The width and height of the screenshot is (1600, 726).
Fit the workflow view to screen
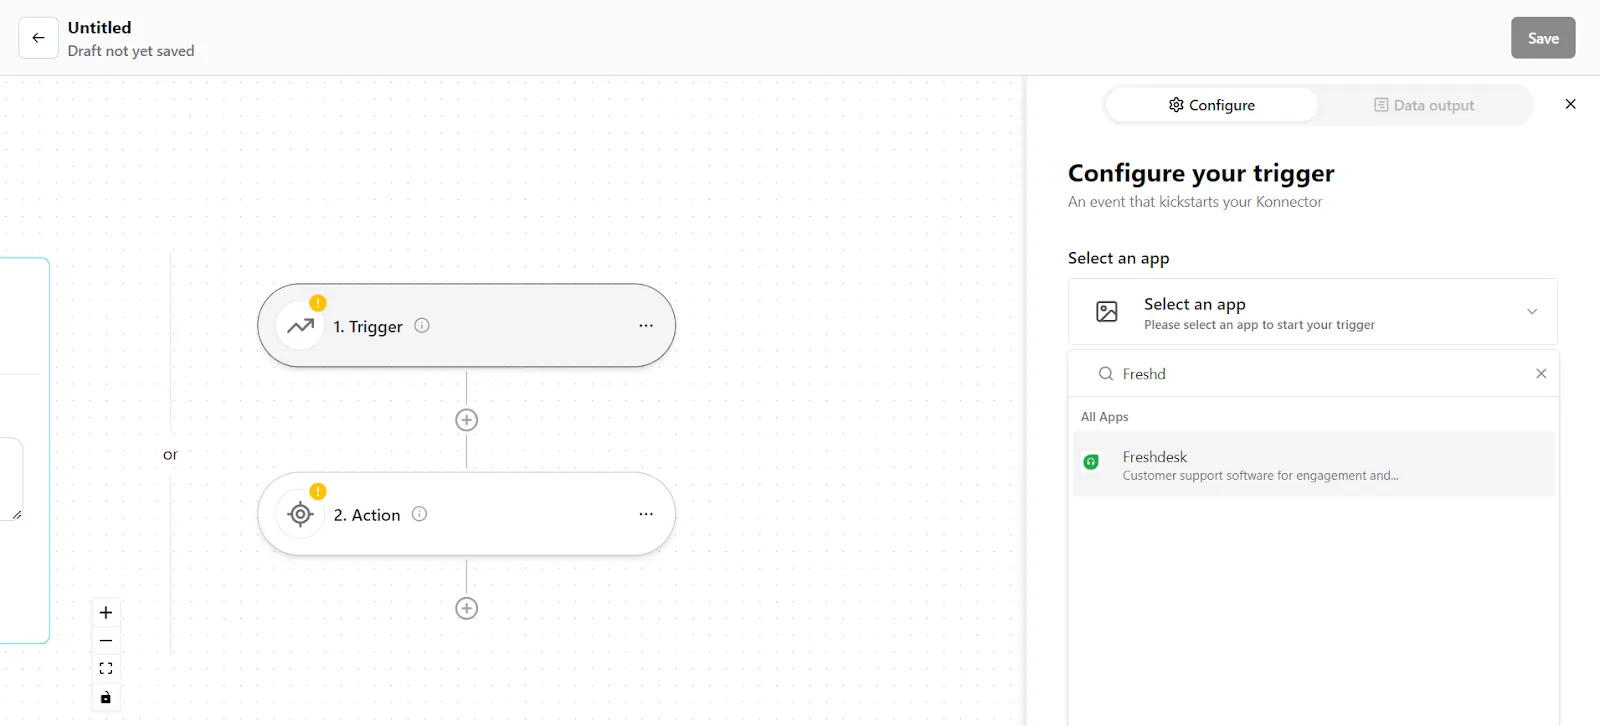pos(106,669)
